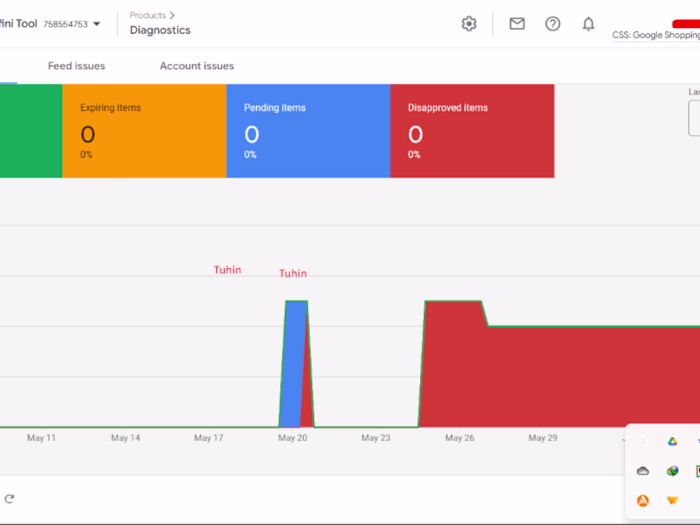Click the CSS: Google Shopping link
The image size is (700, 525).
[656, 35]
